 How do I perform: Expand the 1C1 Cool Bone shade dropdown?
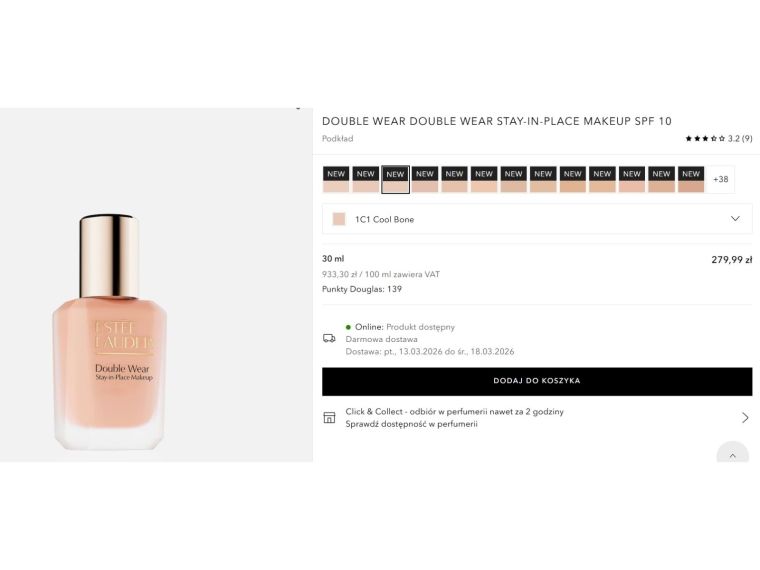click(x=537, y=219)
